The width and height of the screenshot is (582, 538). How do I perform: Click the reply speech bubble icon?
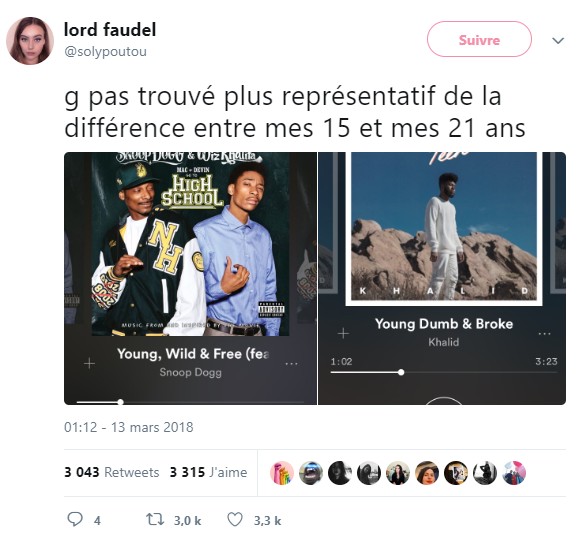pyautogui.click(x=75, y=519)
